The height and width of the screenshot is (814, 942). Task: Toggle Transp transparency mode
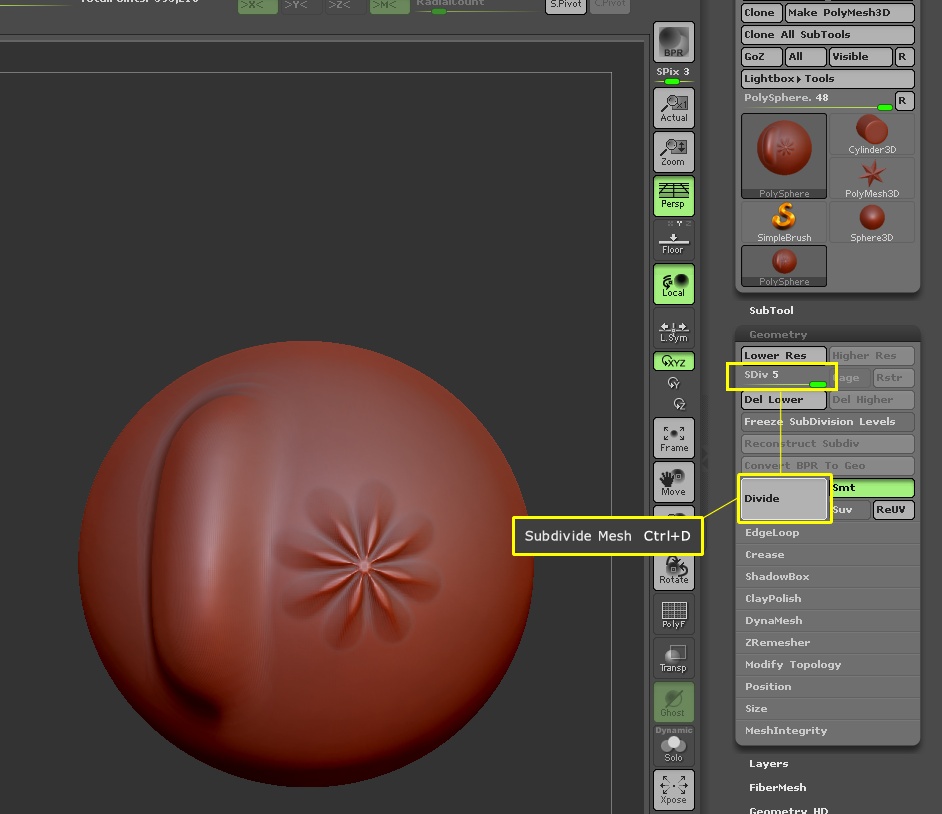click(x=673, y=658)
